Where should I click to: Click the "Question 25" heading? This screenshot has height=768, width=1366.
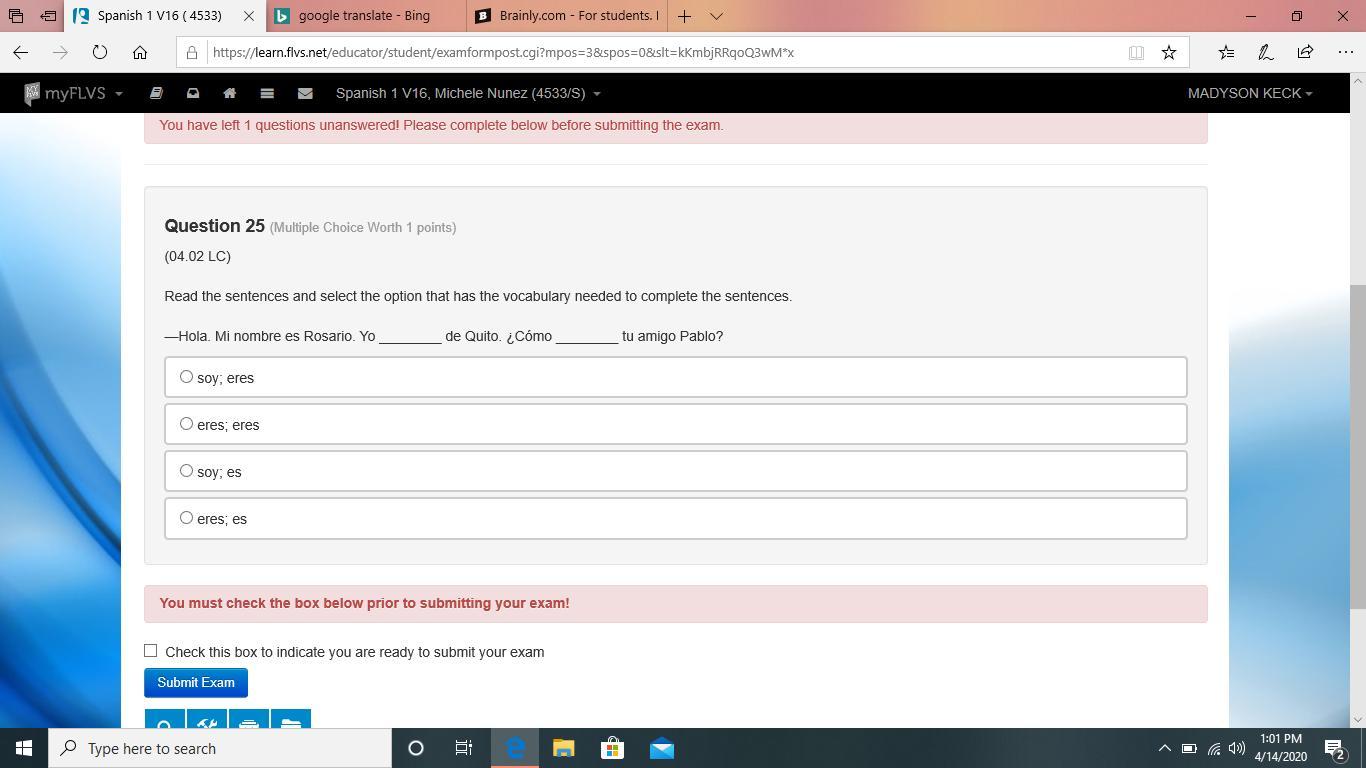click(x=215, y=226)
